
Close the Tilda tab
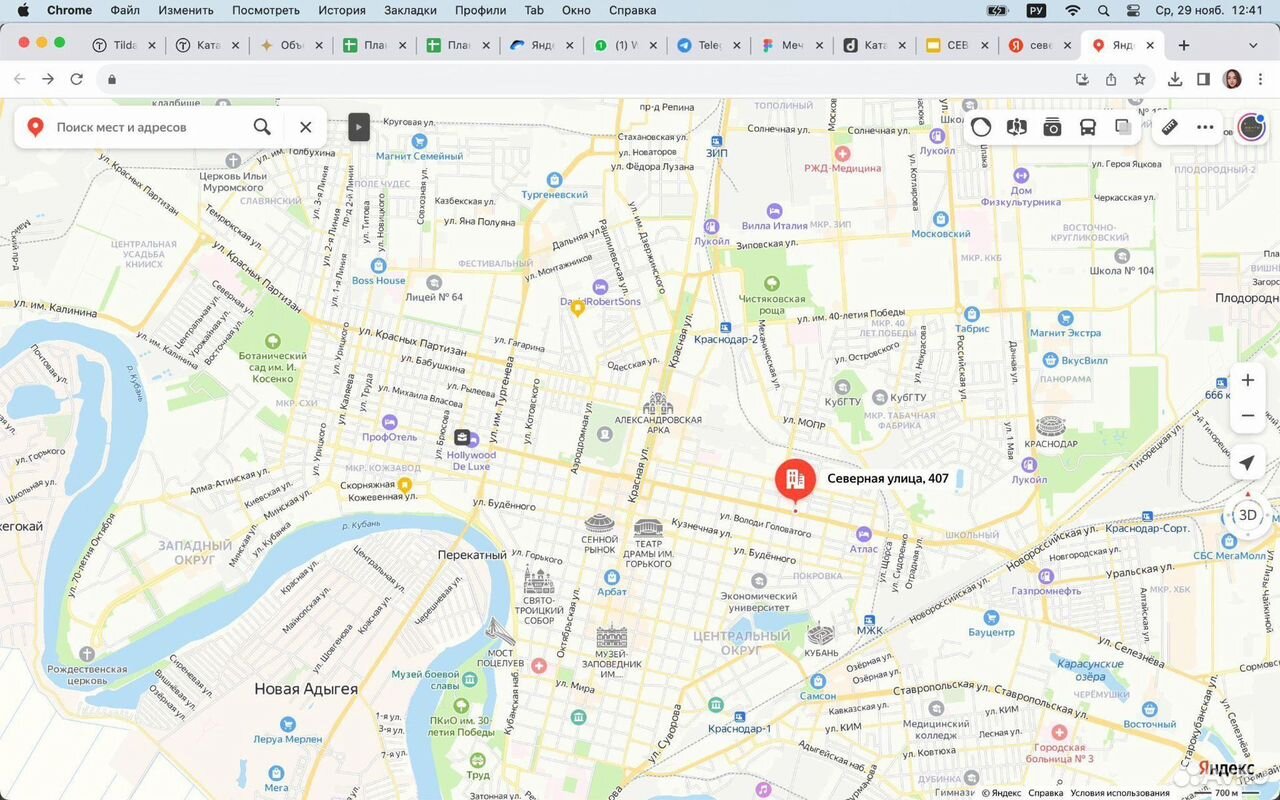point(152,45)
